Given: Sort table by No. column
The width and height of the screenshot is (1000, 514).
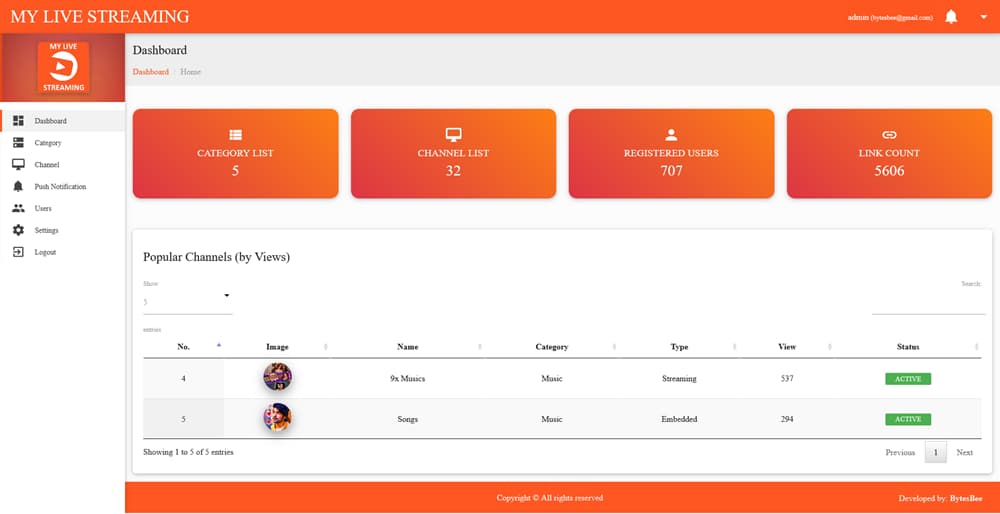Looking at the screenshot, I should point(183,347).
